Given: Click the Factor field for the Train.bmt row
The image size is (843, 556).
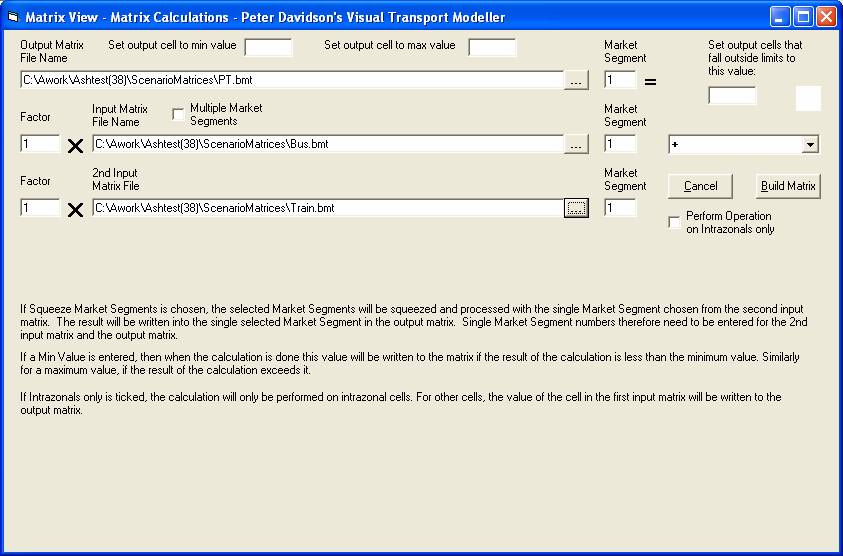Looking at the screenshot, I should tap(40, 208).
